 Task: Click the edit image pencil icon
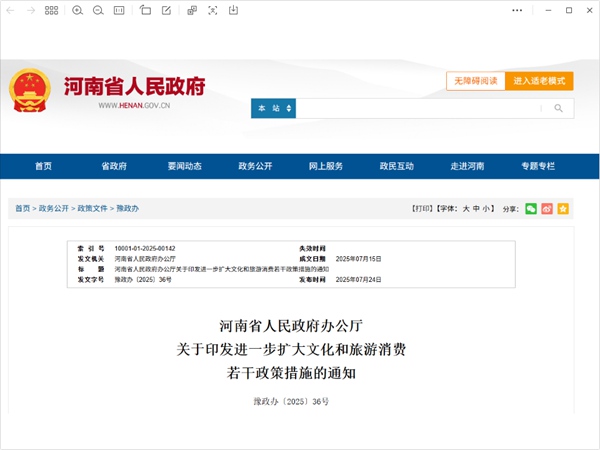[166, 10]
